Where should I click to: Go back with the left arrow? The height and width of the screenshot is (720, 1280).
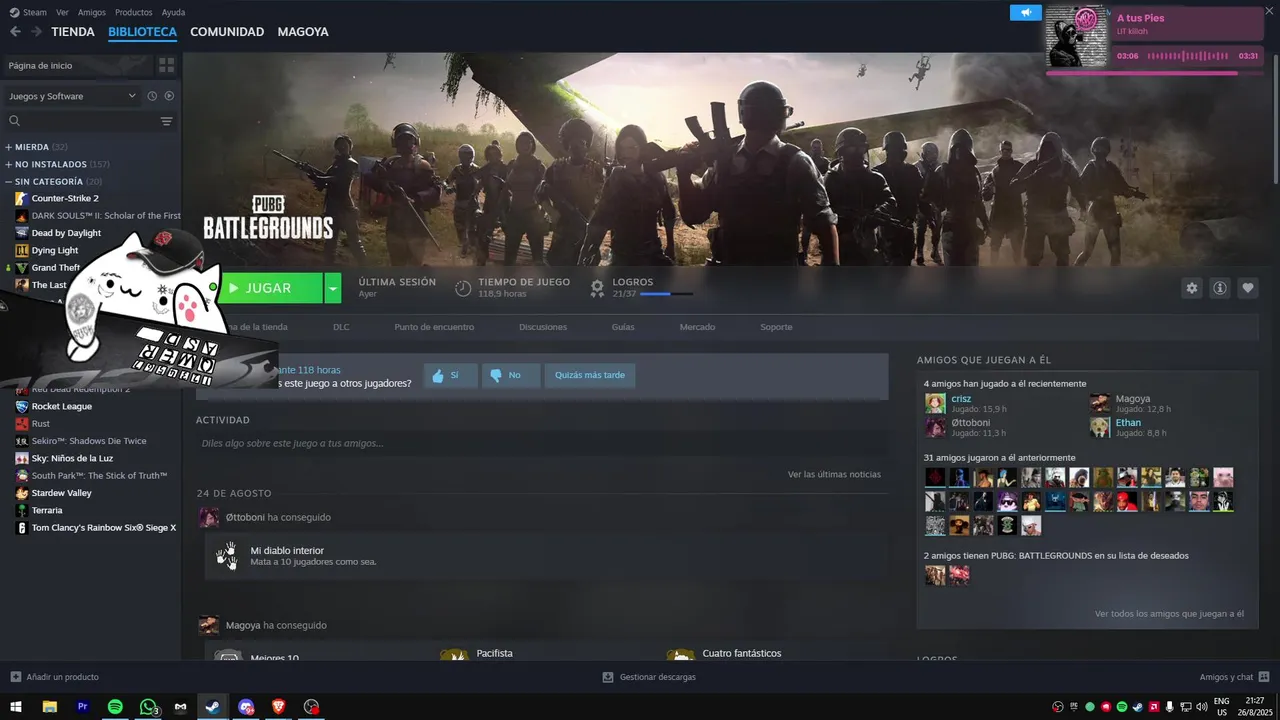point(15,32)
